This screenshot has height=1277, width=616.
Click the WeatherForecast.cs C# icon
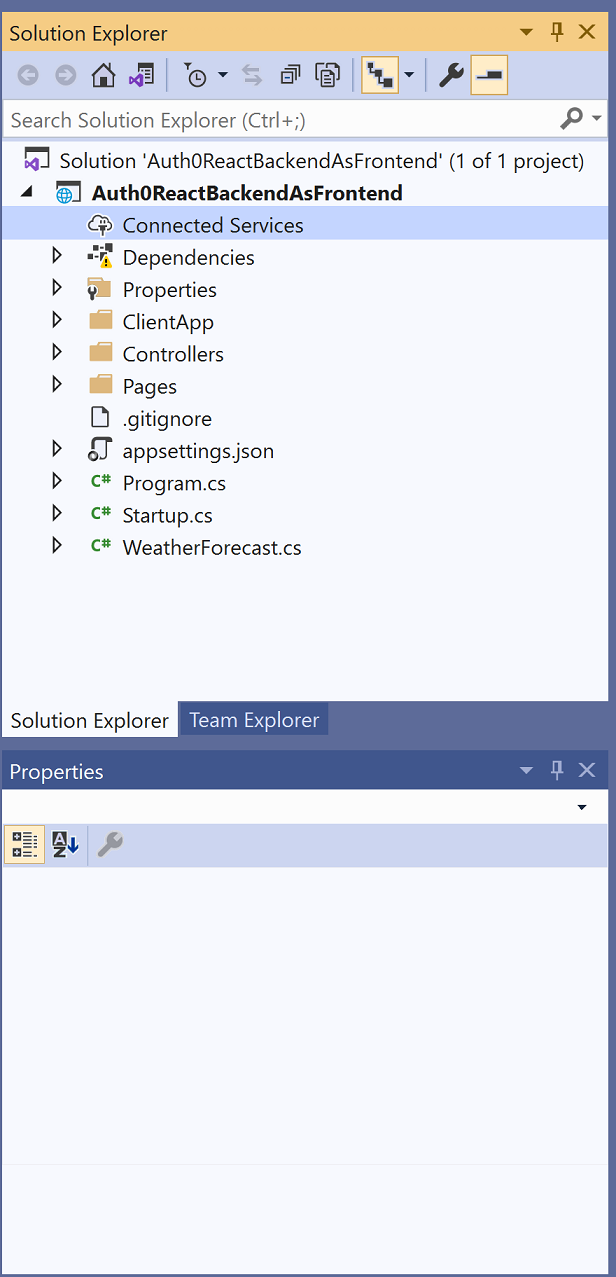100,545
